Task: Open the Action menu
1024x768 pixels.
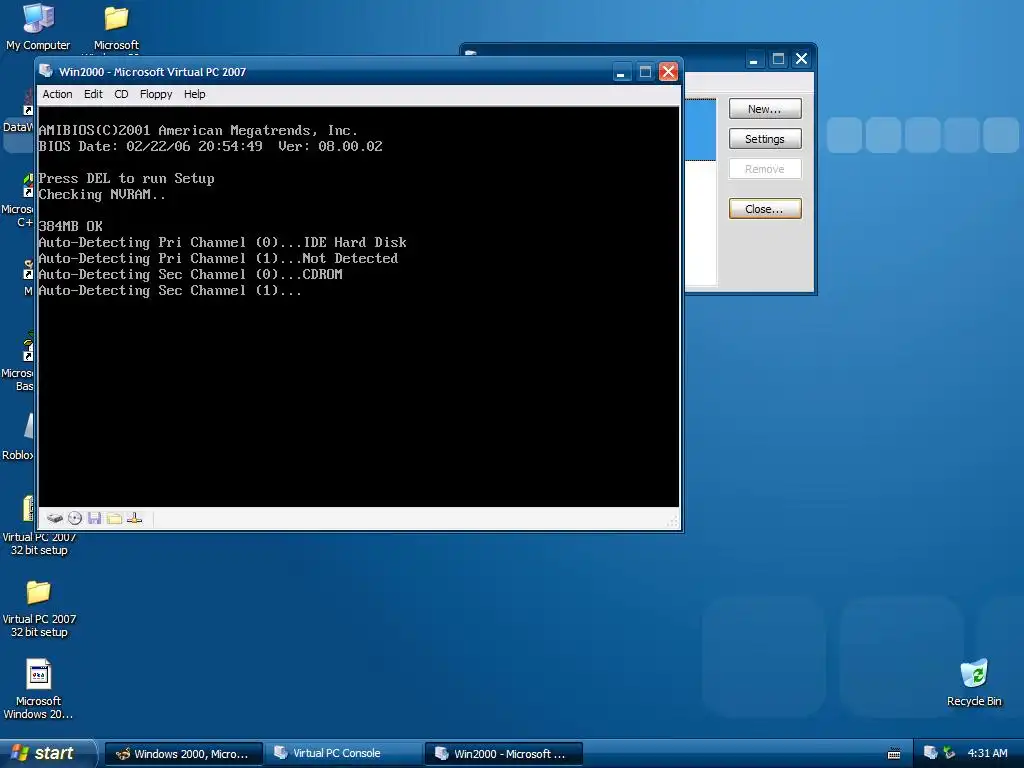Action: pos(57,94)
